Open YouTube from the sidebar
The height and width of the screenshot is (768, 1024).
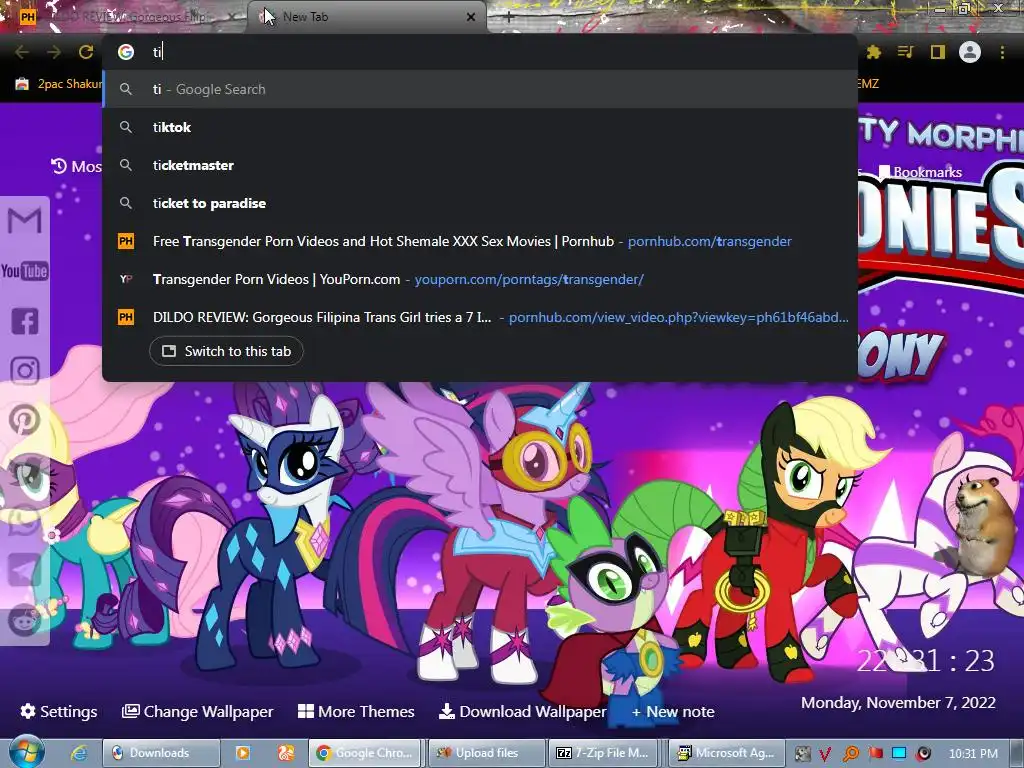click(25, 271)
